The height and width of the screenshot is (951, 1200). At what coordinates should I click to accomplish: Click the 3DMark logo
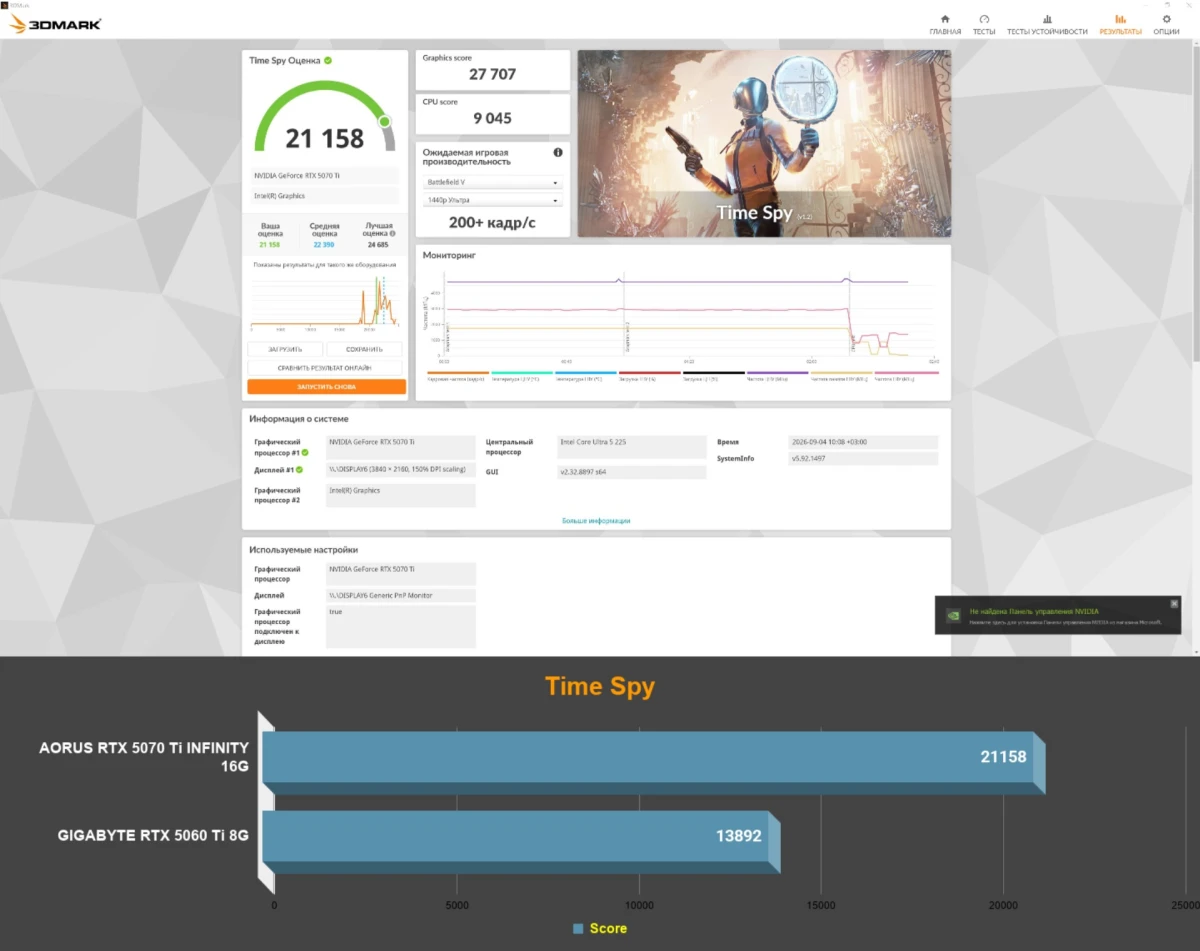tap(55, 24)
